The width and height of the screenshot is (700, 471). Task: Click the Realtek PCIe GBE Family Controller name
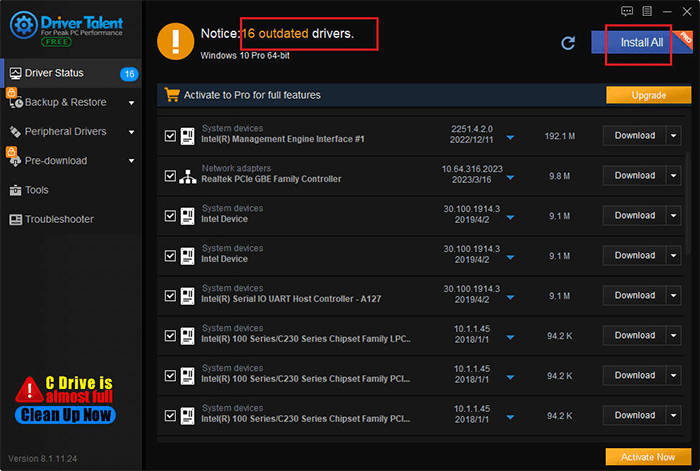pyautogui.click(x=271, y=179)
